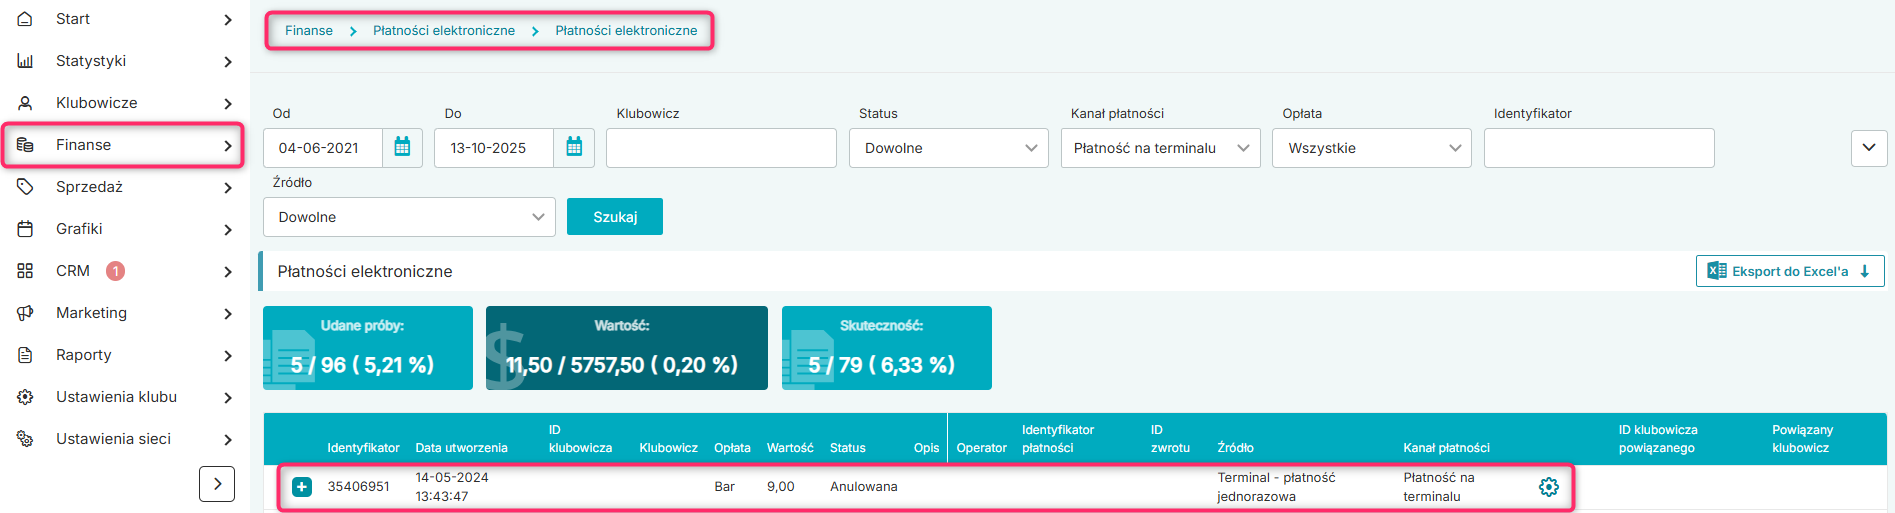The width and height of the screenshot is (1895, 513).
Task: Open the Od date calendar picker
Action: [402, 148]
